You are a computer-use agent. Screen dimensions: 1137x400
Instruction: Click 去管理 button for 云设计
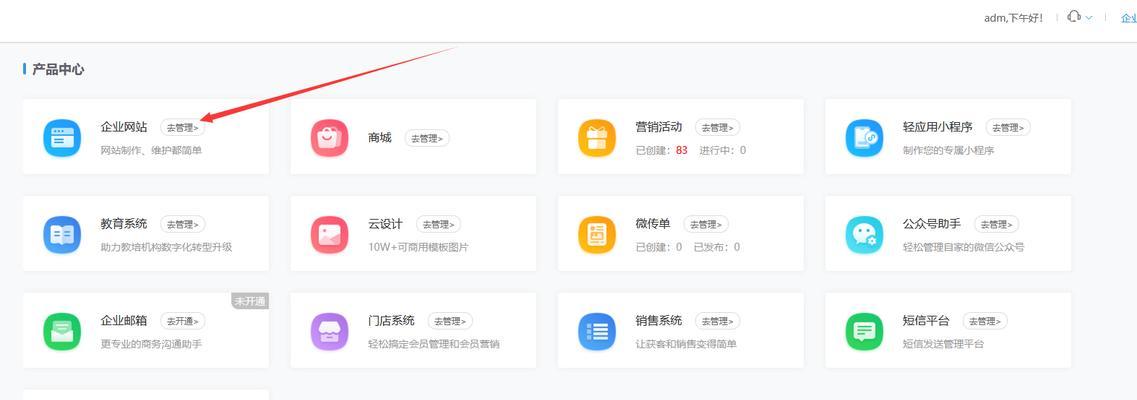tap(439, 225)
